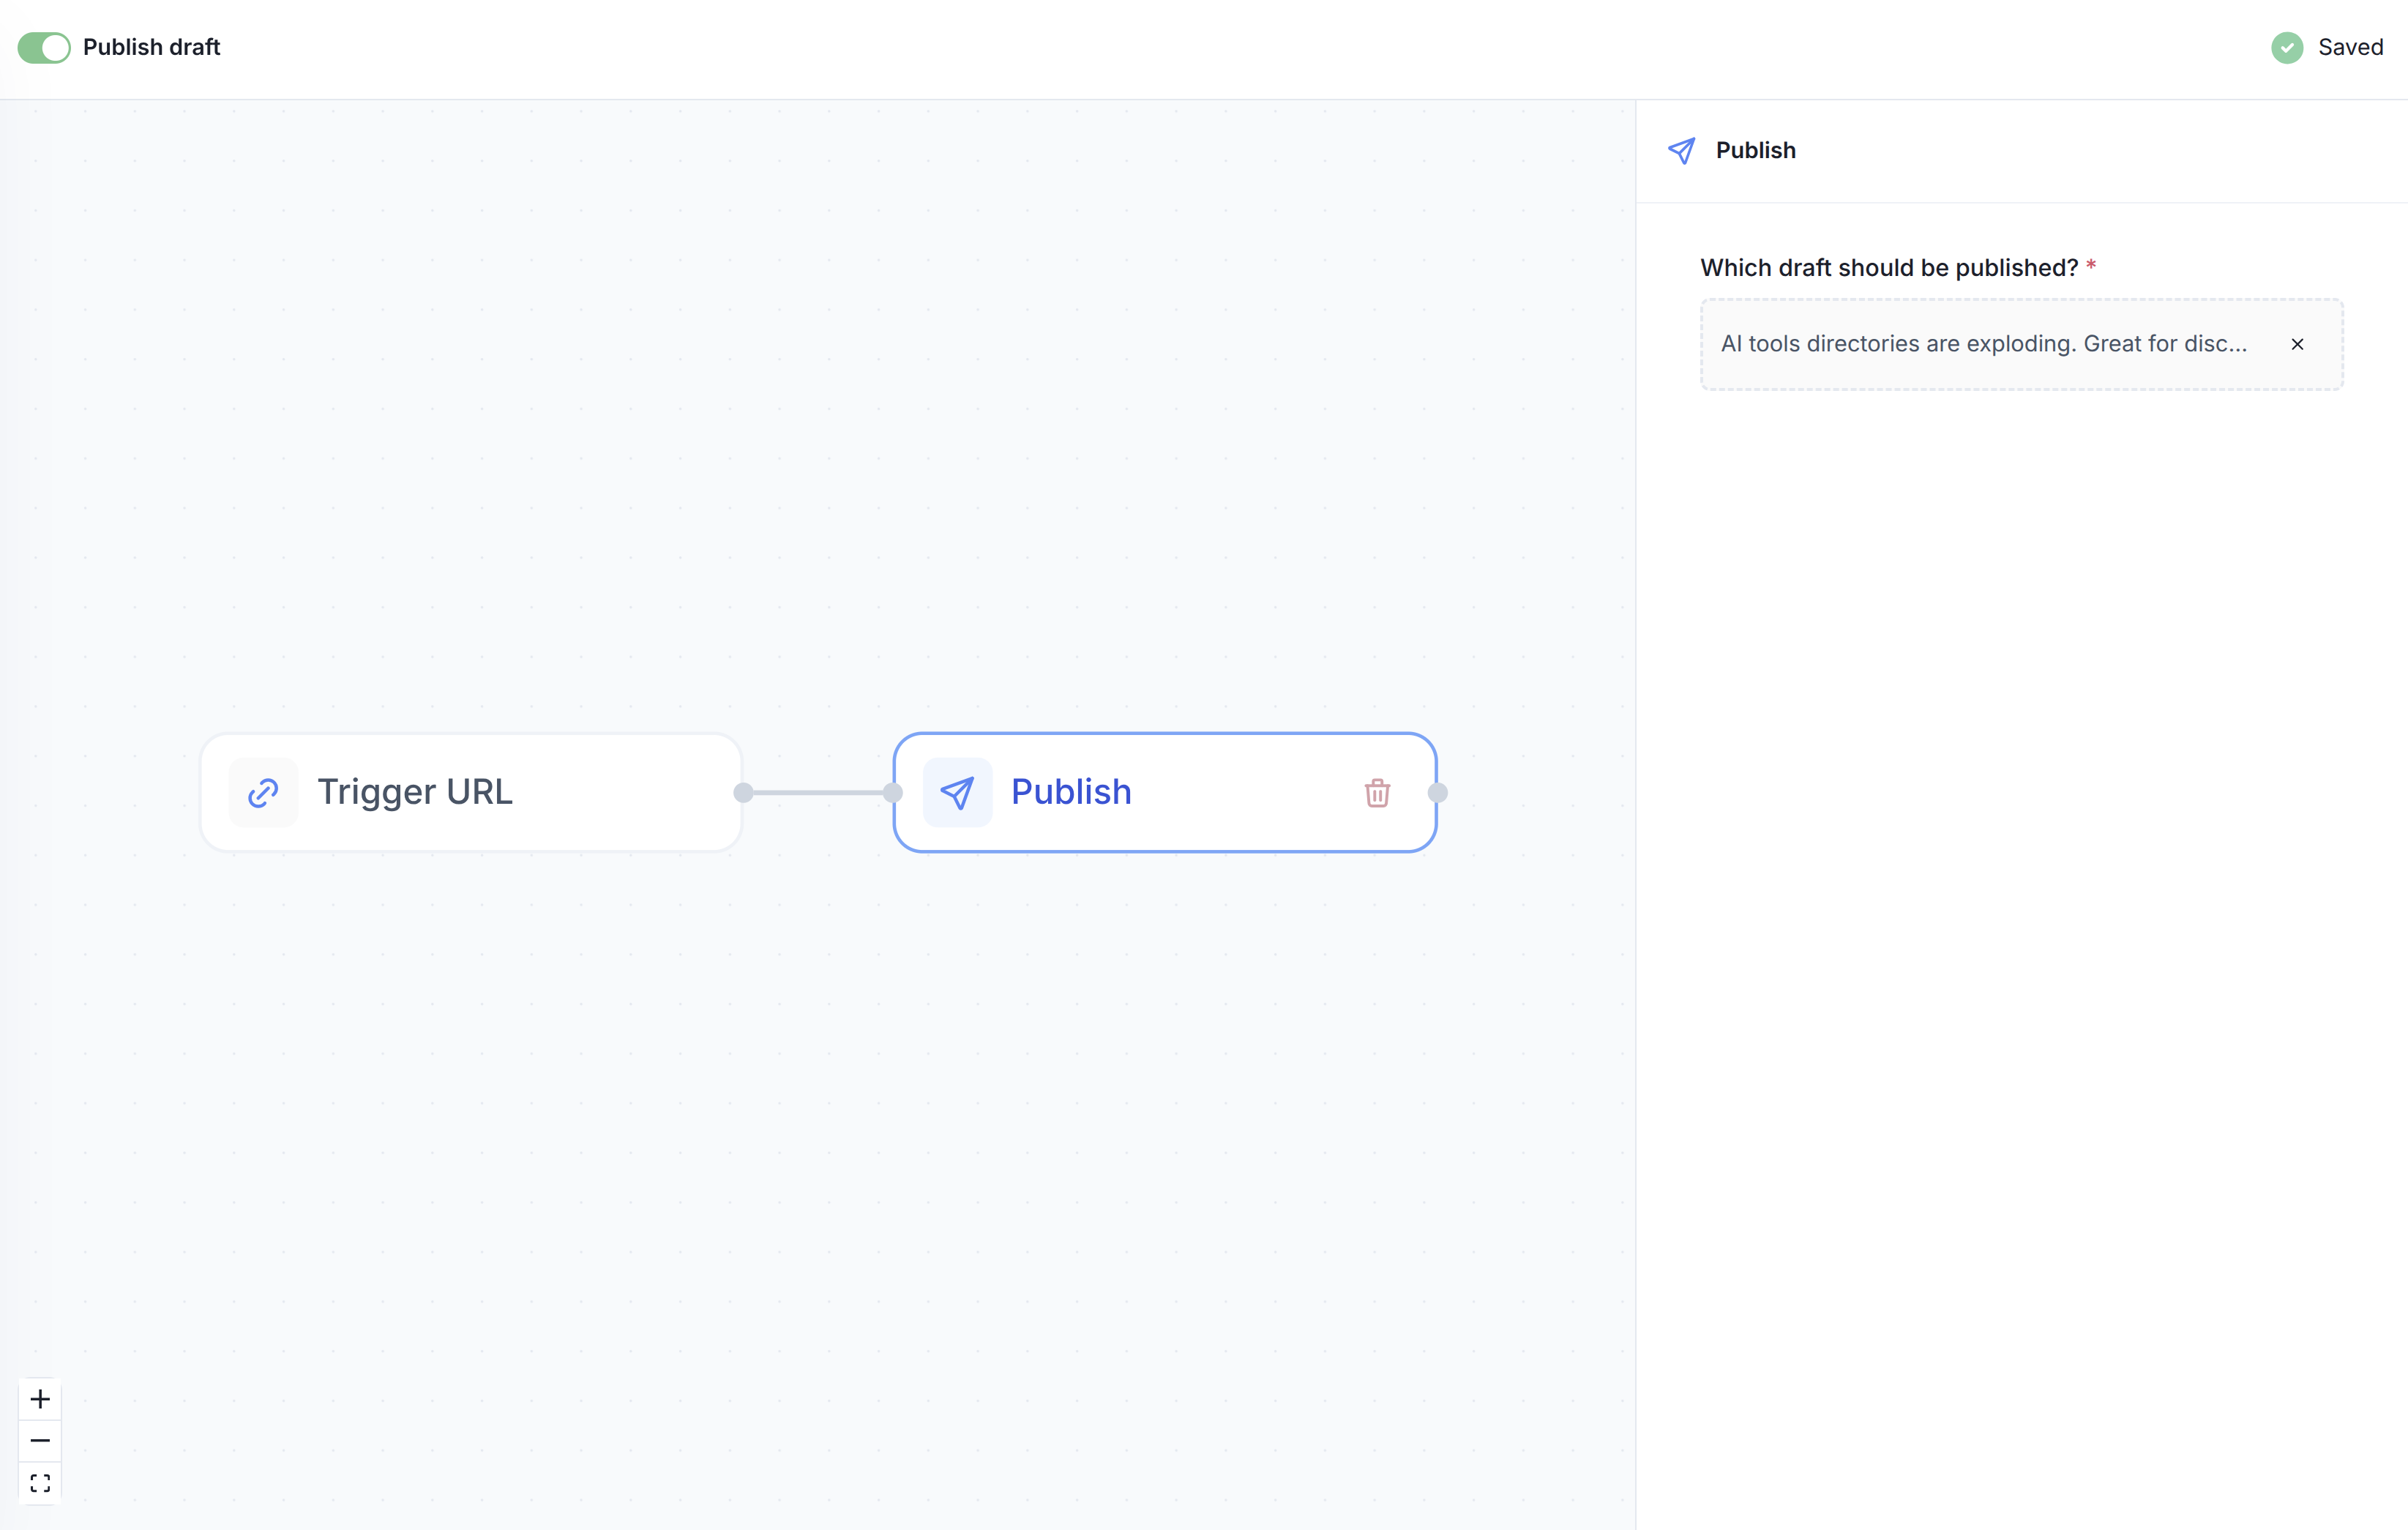This screenshot has height=1530, width=2408.
Task: Open the draft selector showing AI tools directories
Action: pos(1983,344)
